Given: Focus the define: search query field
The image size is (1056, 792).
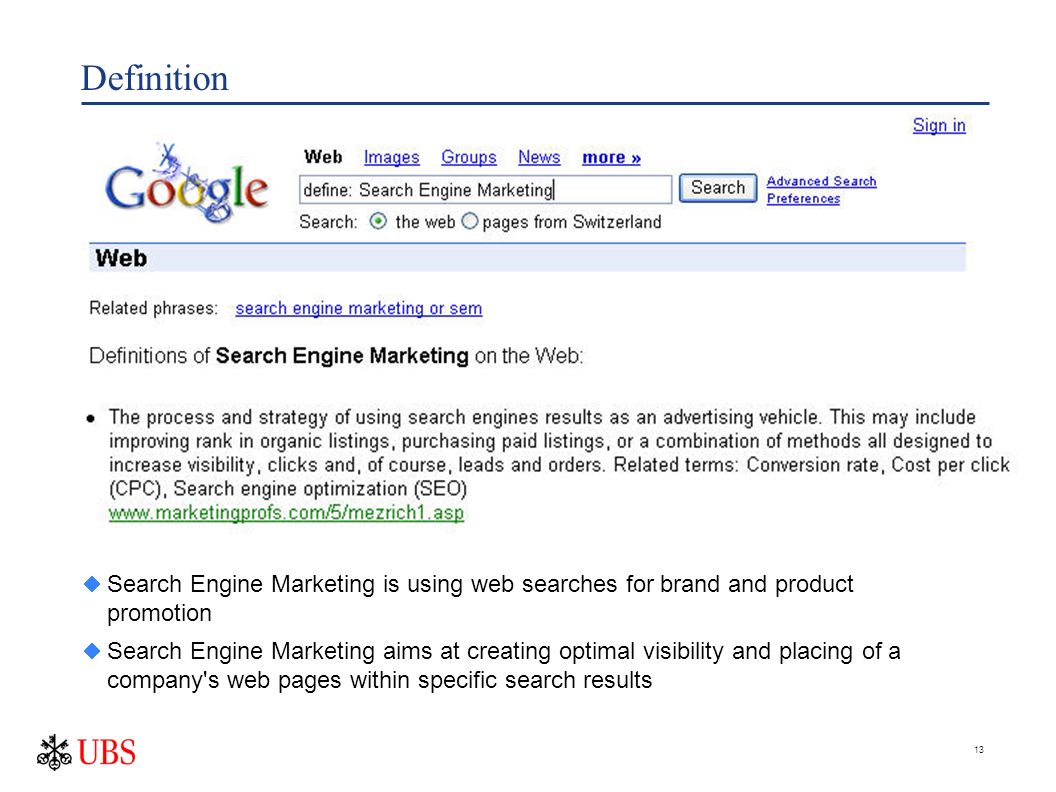Looking at the screenshot, I should 486,189.
